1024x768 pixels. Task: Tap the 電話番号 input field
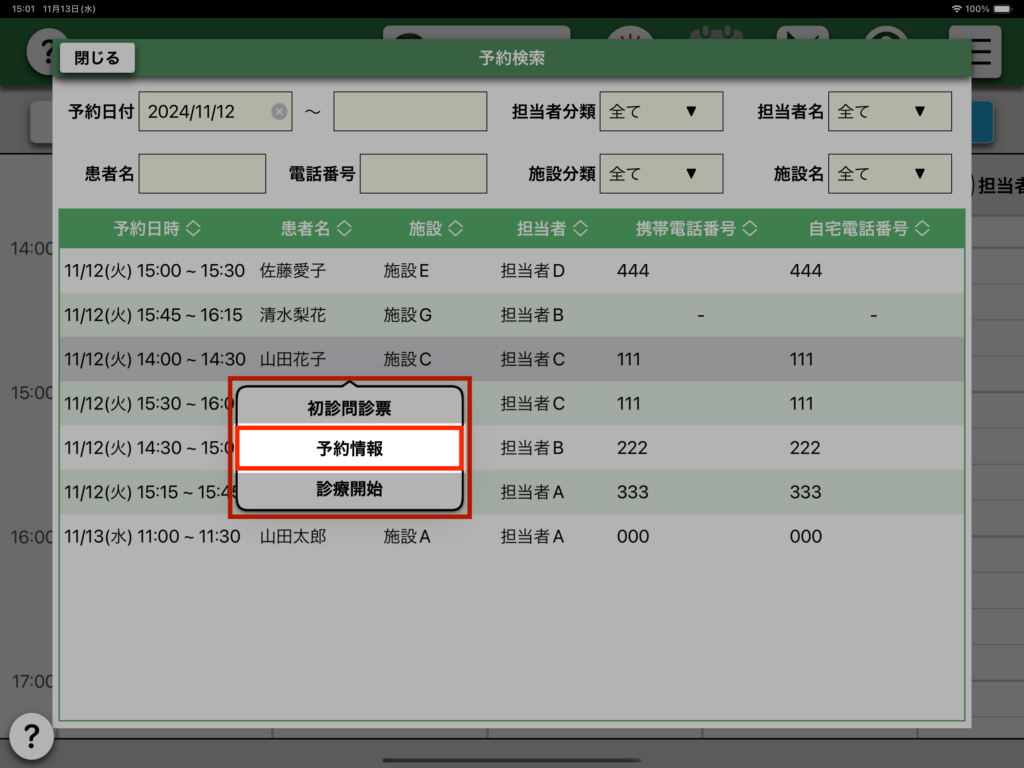coord(423,174)
